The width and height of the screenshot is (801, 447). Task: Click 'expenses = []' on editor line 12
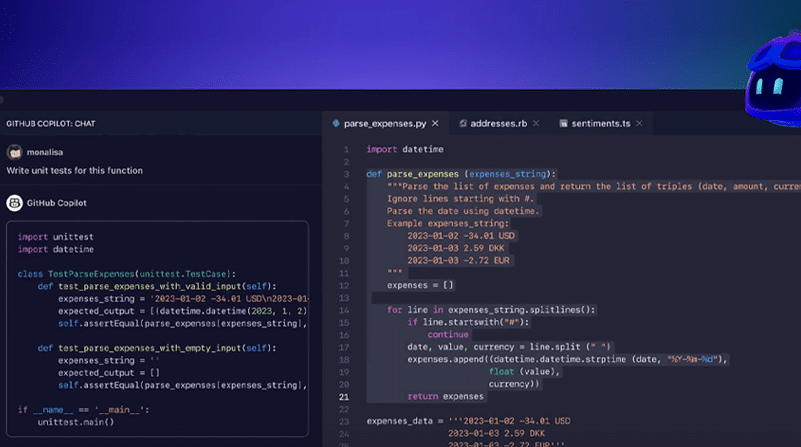point(420,285)
